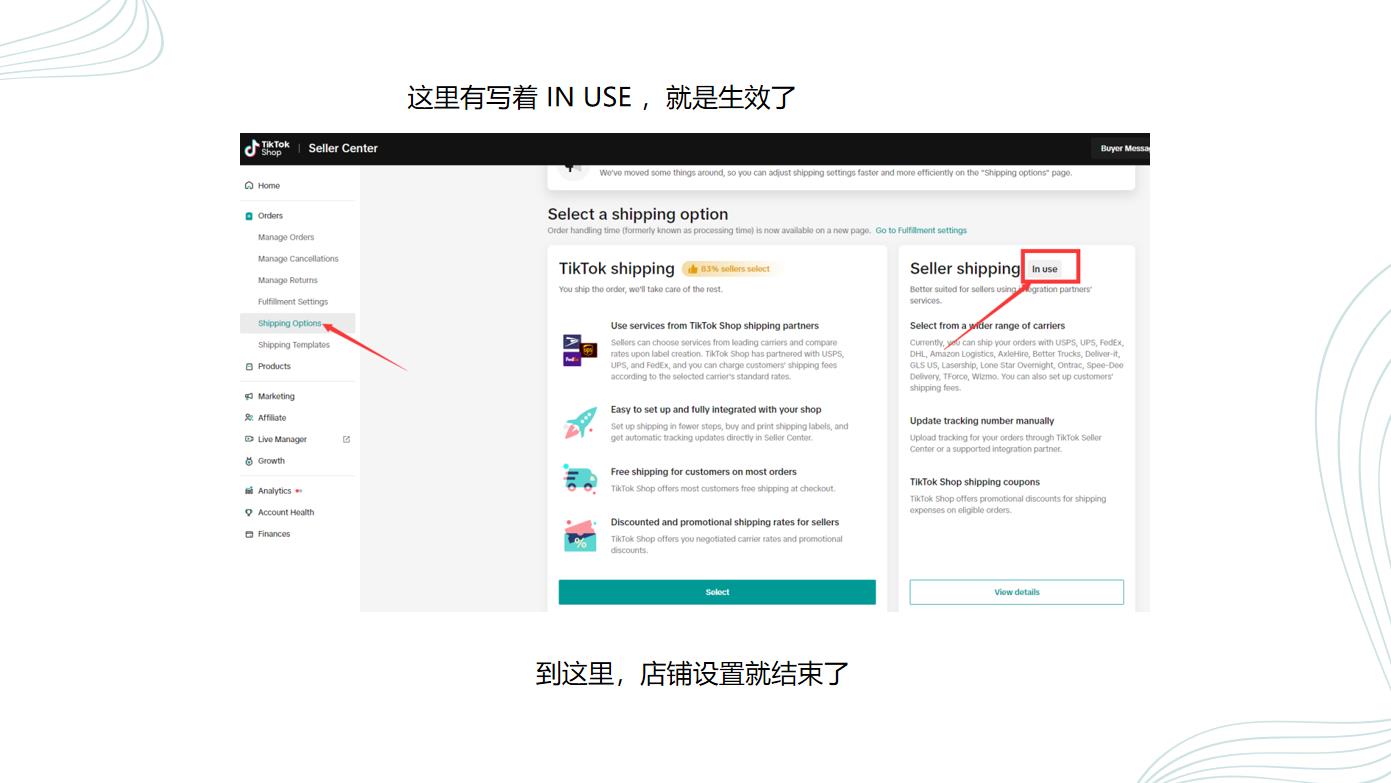Click the Home icon in sidebar
Screen dimensions: 1391x783
pyautogui.click(x=249, y=186)
